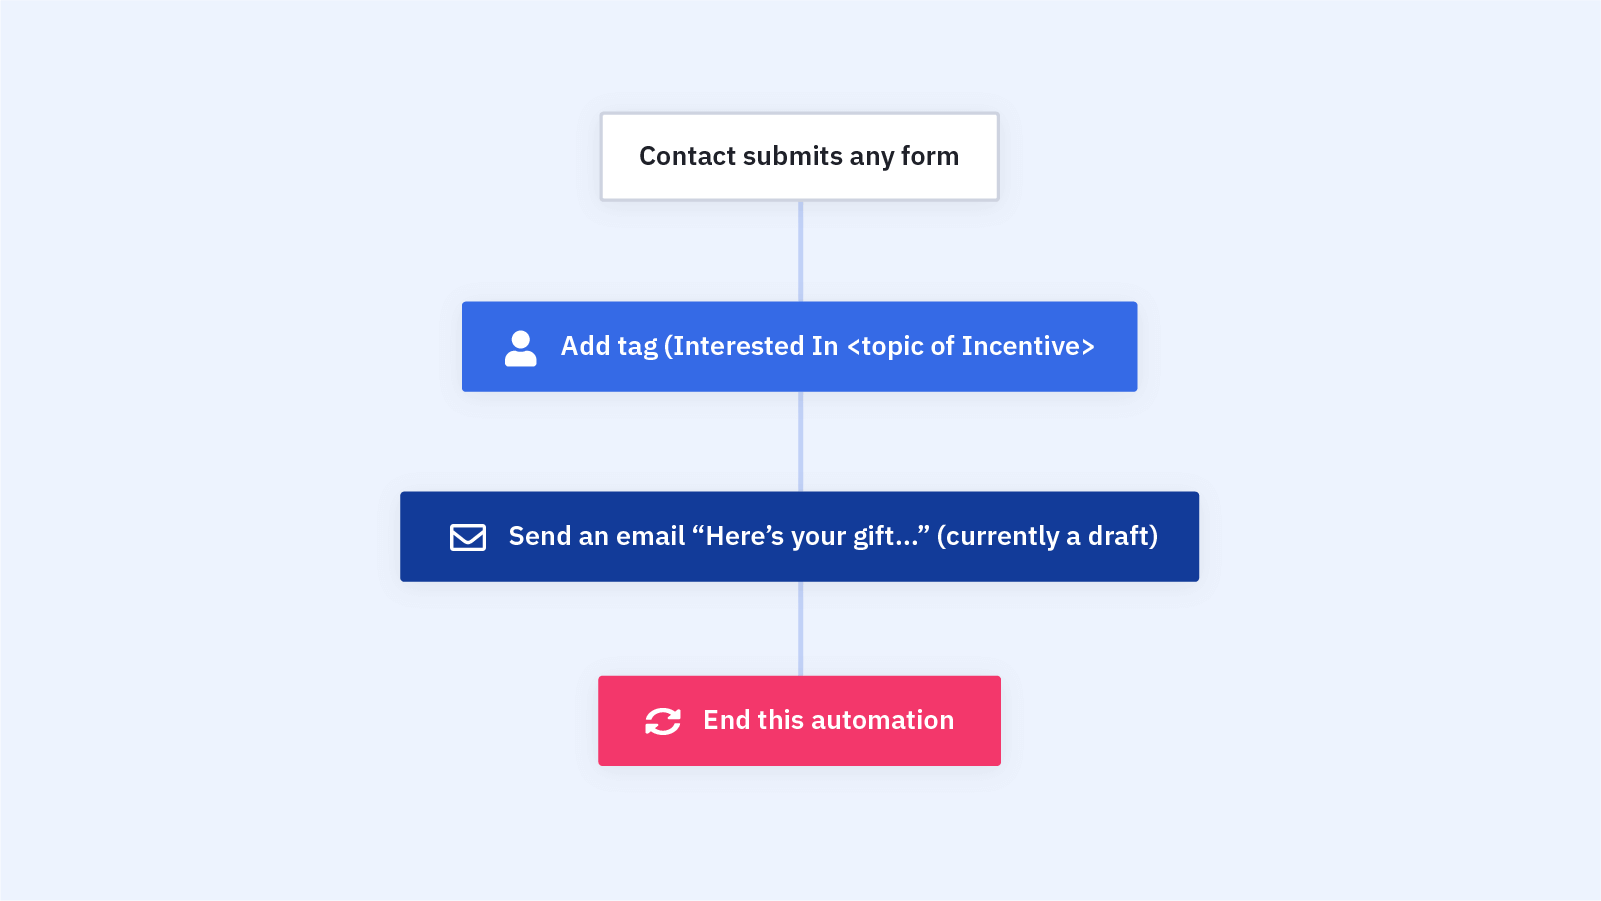Click the "Add tag" words in the blue block

(609, 346)
